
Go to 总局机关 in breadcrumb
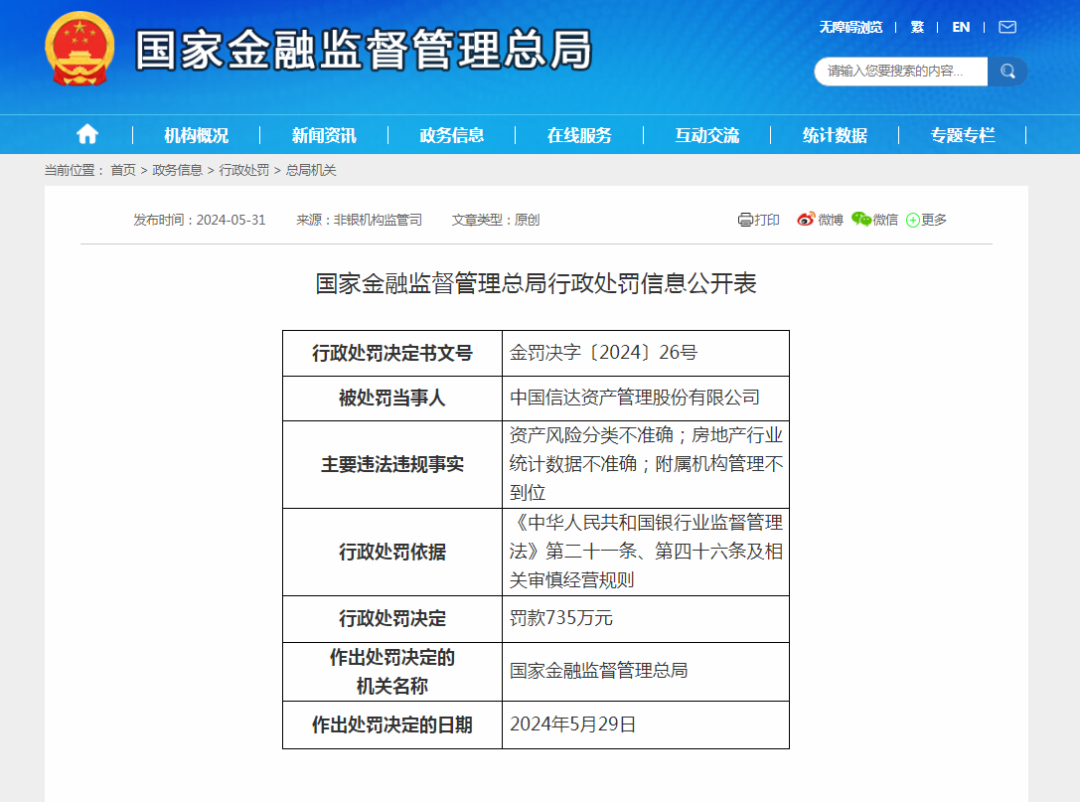(311, 170)
